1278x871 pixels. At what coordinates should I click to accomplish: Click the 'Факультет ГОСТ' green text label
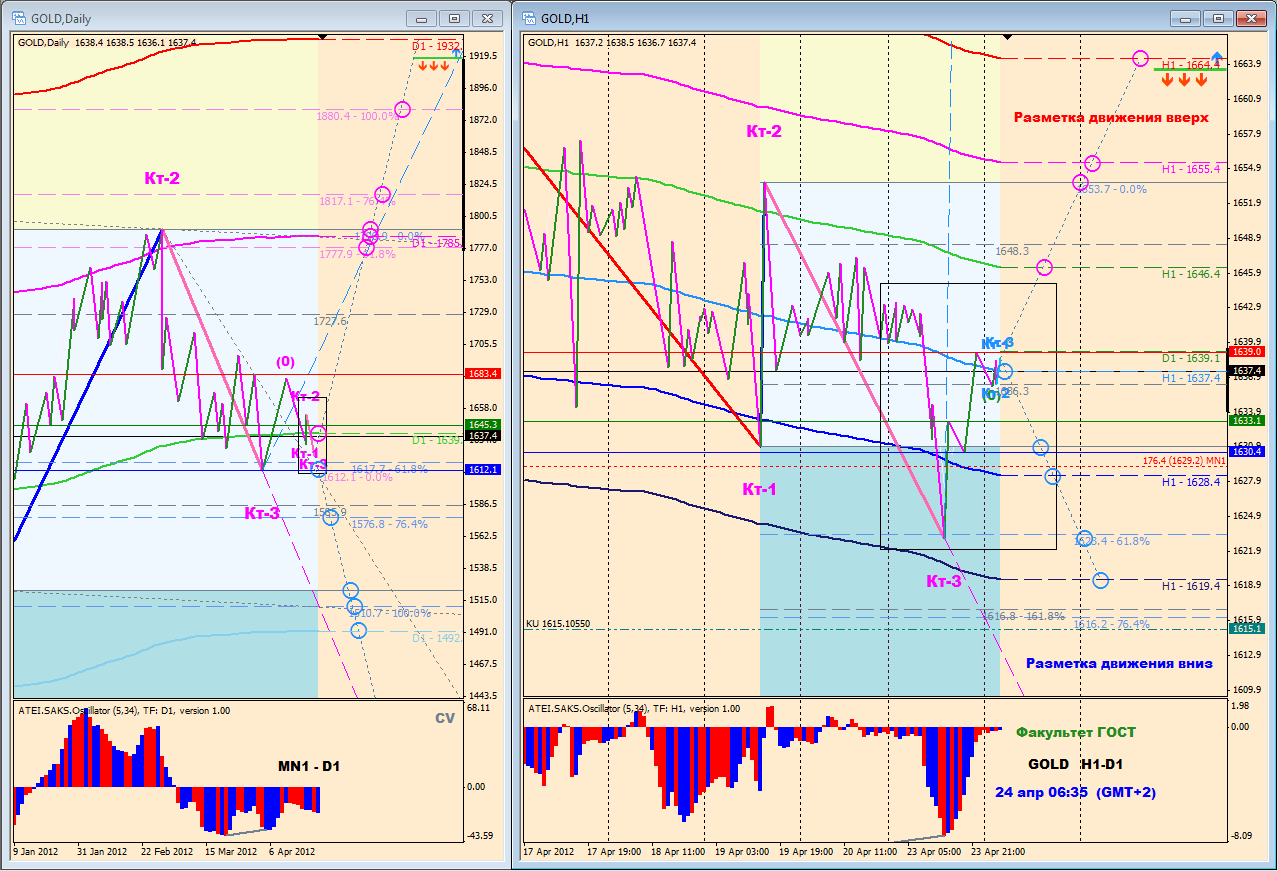point(1075,732)
